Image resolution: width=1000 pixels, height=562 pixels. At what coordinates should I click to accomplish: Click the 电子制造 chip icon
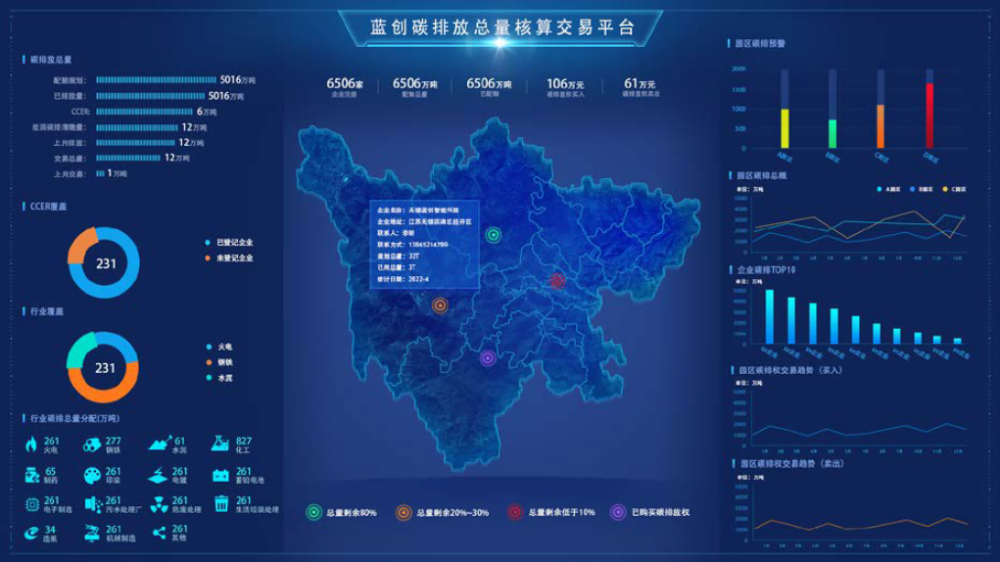tap(30, 504)
